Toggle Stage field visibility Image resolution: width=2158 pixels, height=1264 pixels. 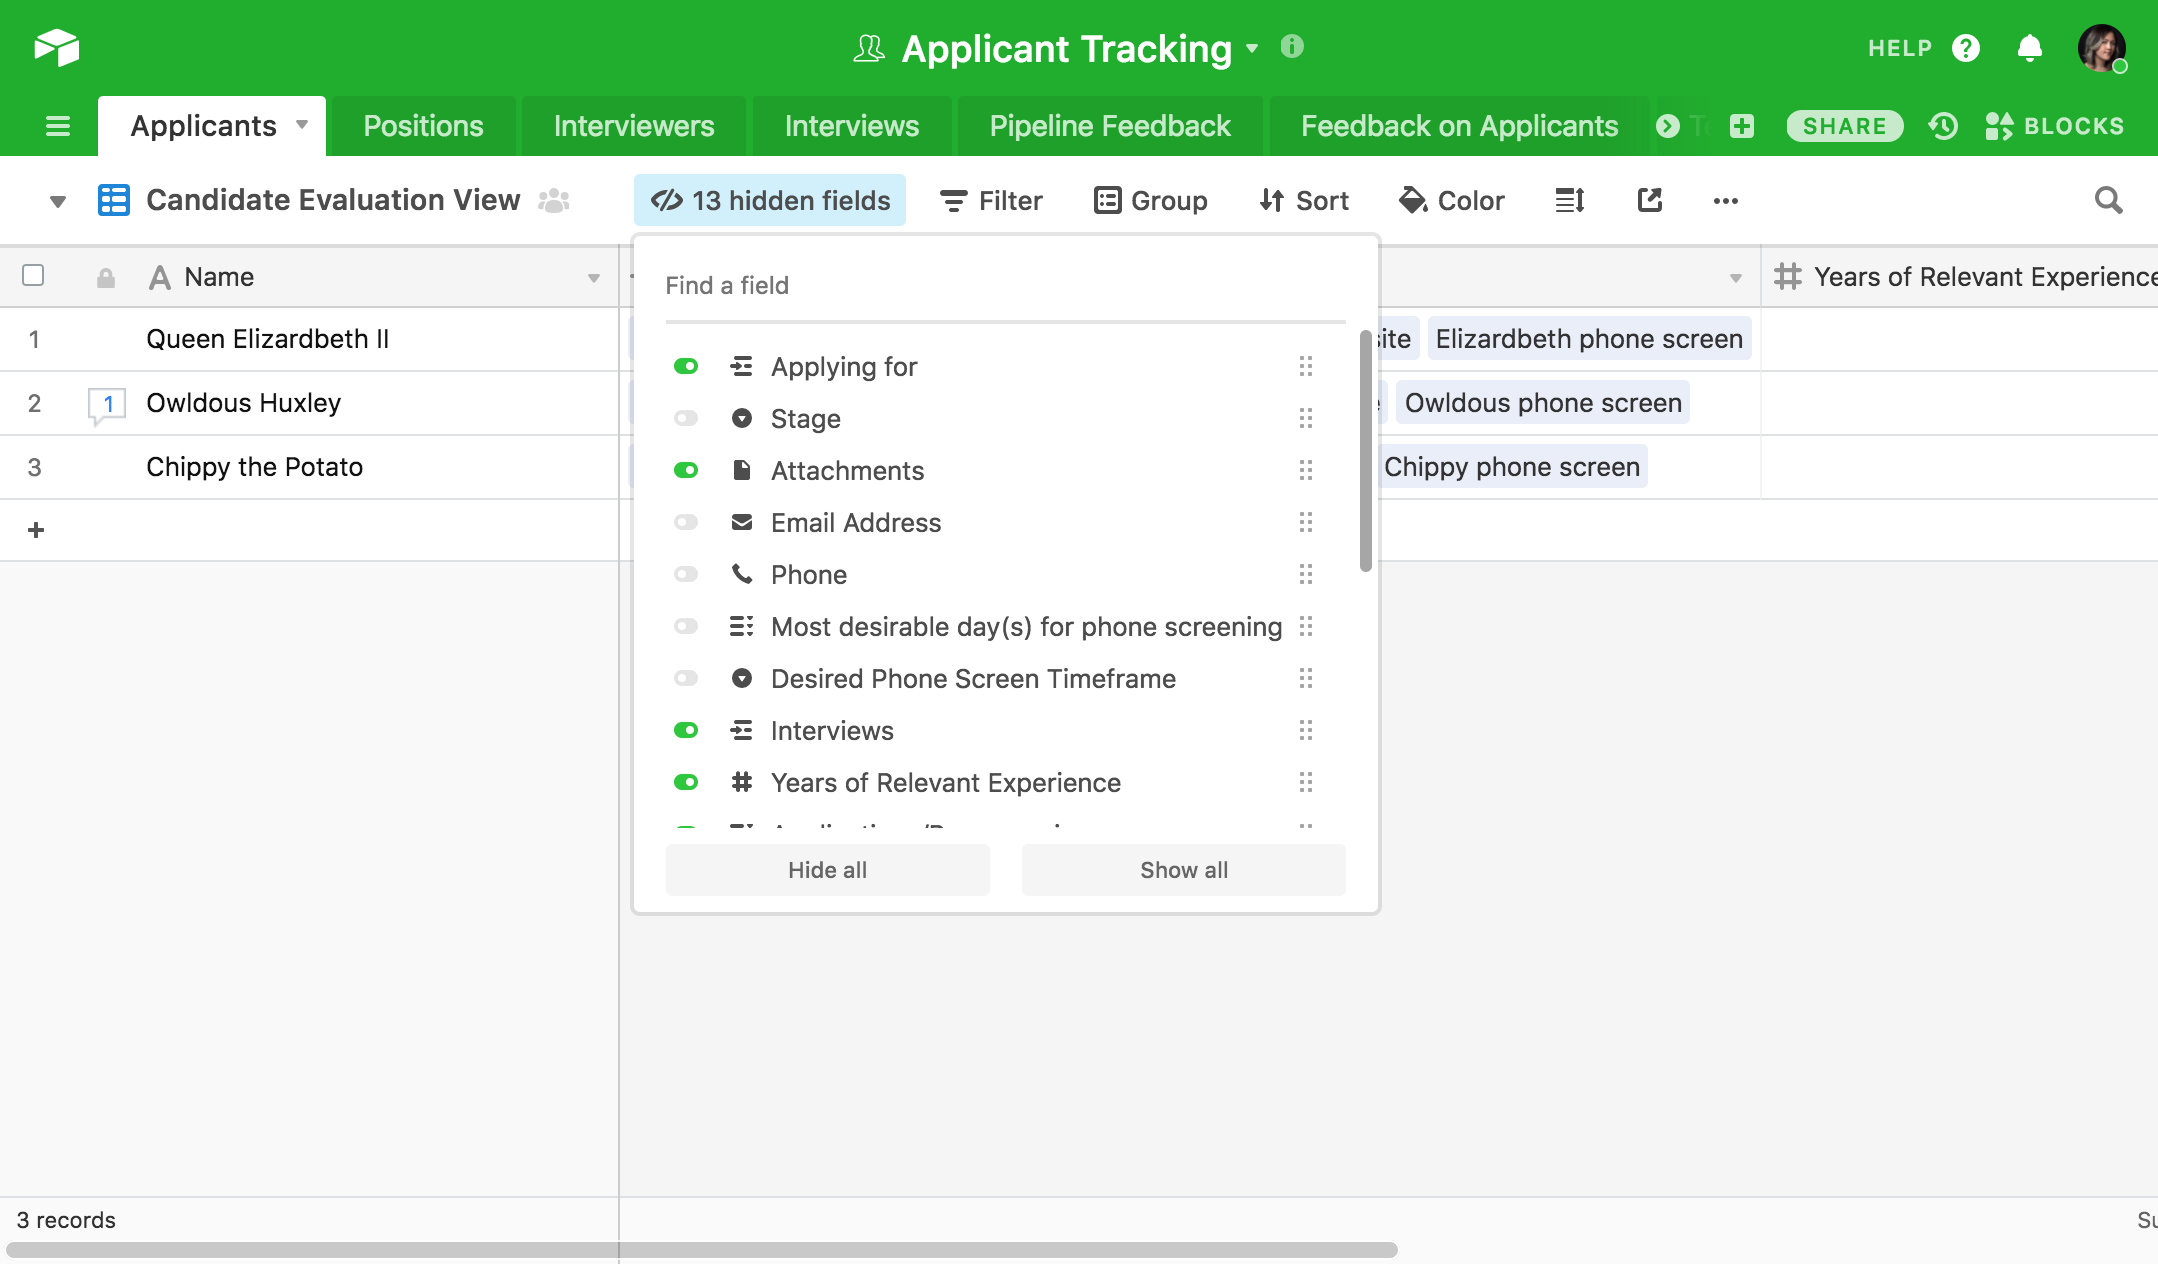click(686, 418)
